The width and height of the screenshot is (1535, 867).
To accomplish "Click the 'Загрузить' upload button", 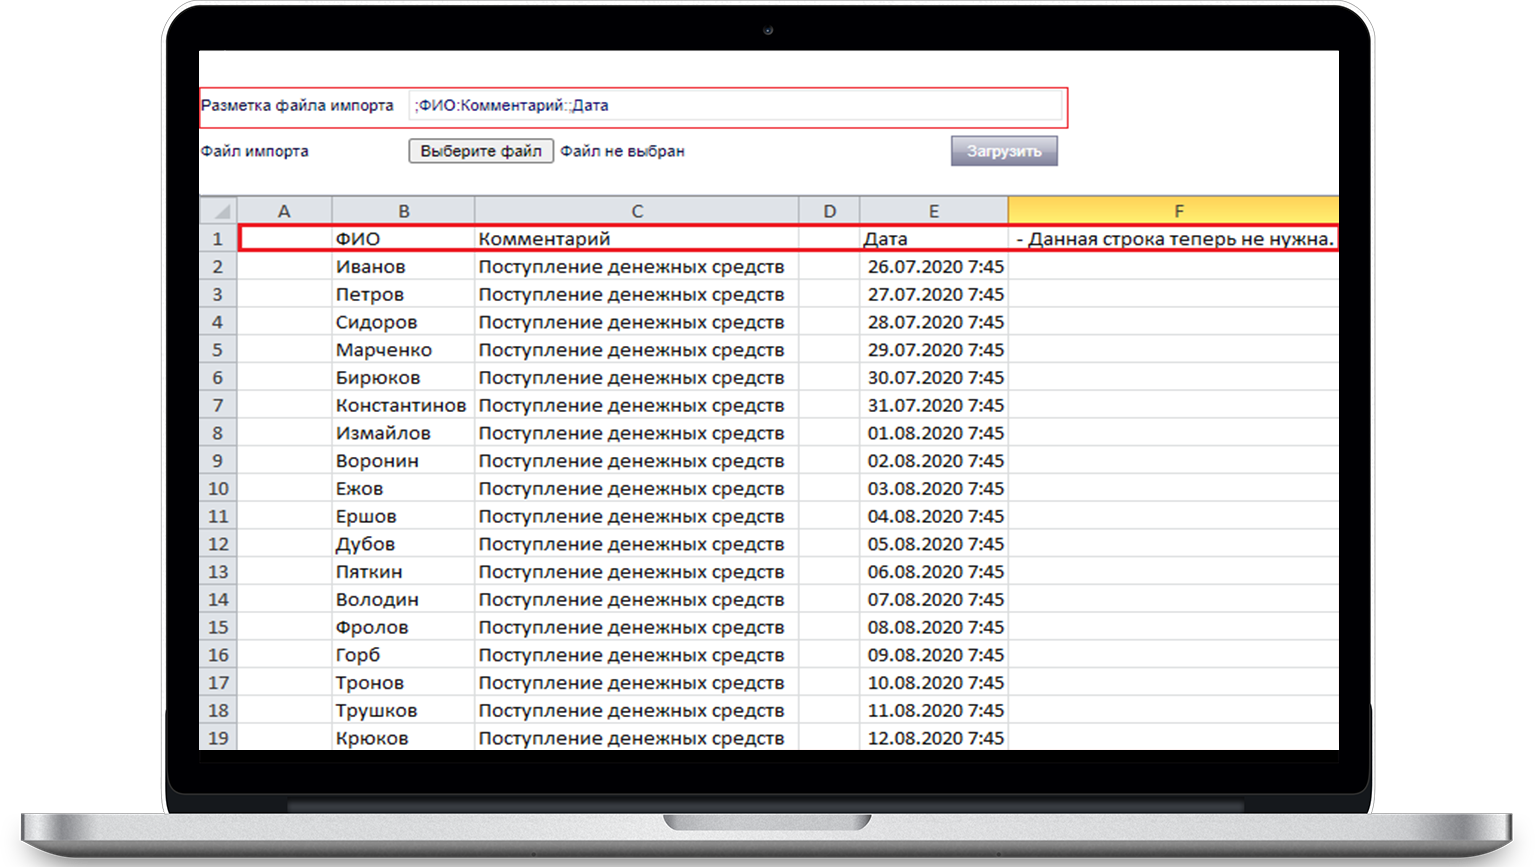I will [1003, 151].
